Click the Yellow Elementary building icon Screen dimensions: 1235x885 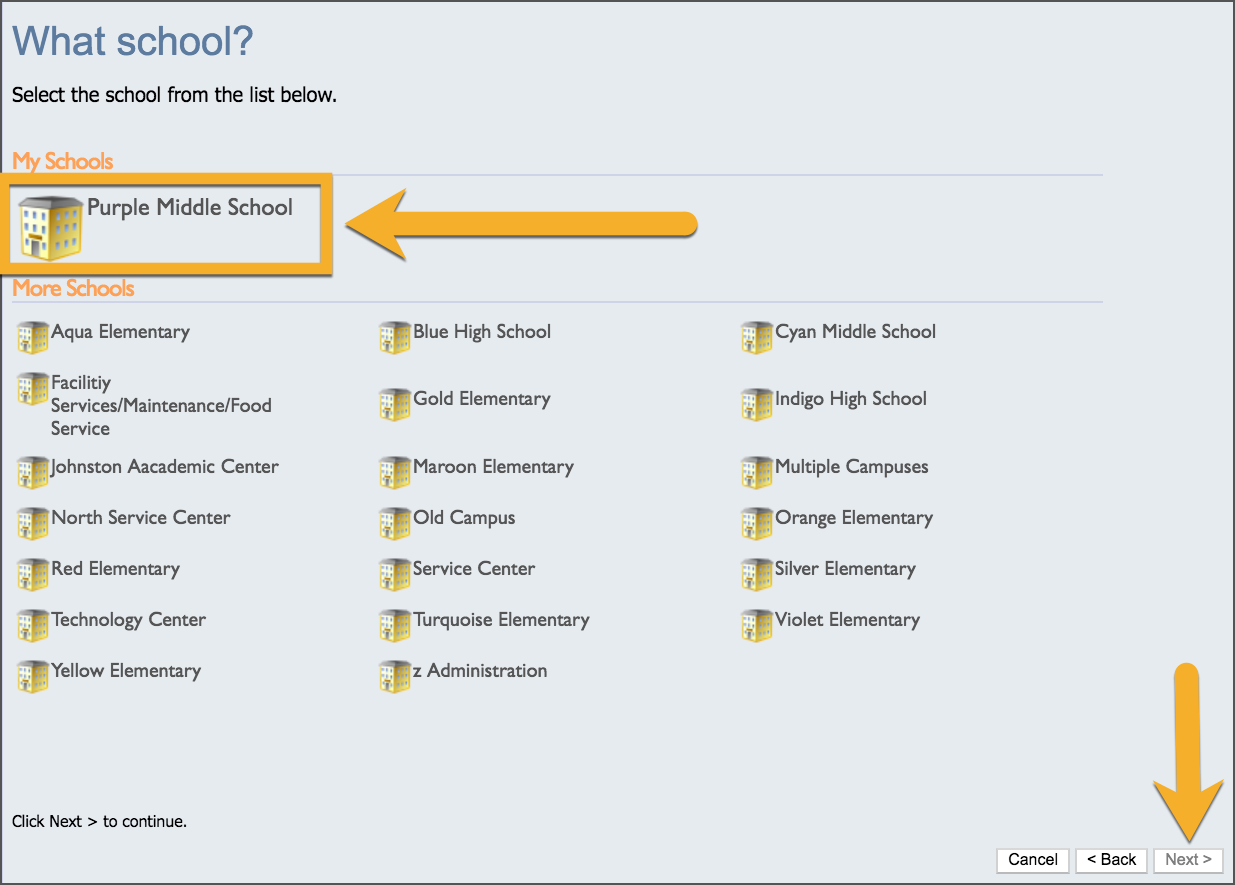point(33,676)
